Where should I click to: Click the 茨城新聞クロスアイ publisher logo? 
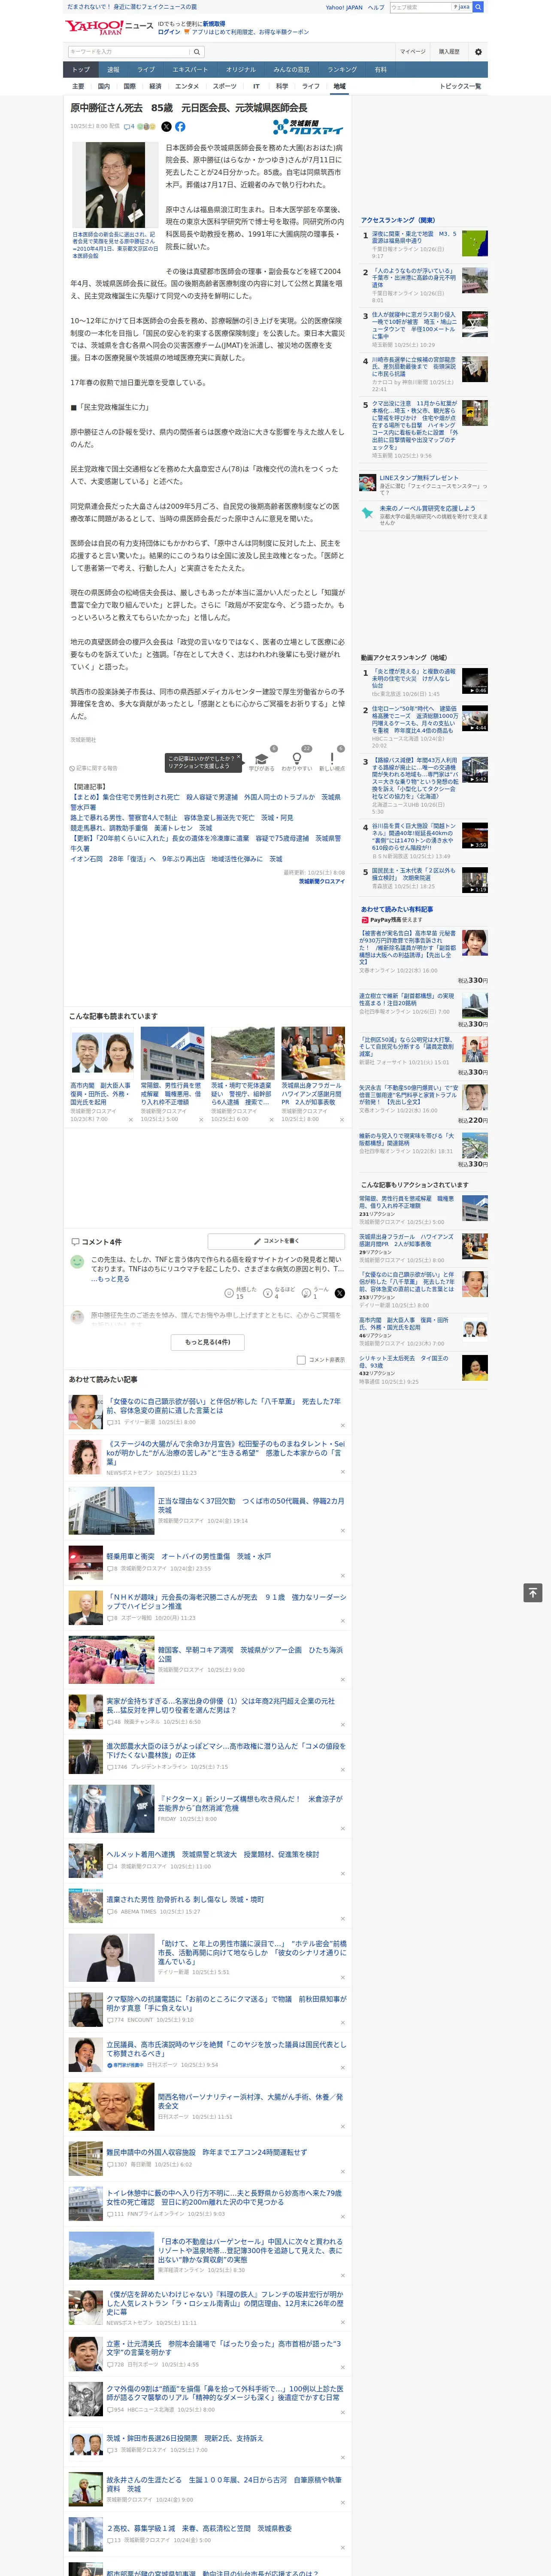tap(308, 127)
